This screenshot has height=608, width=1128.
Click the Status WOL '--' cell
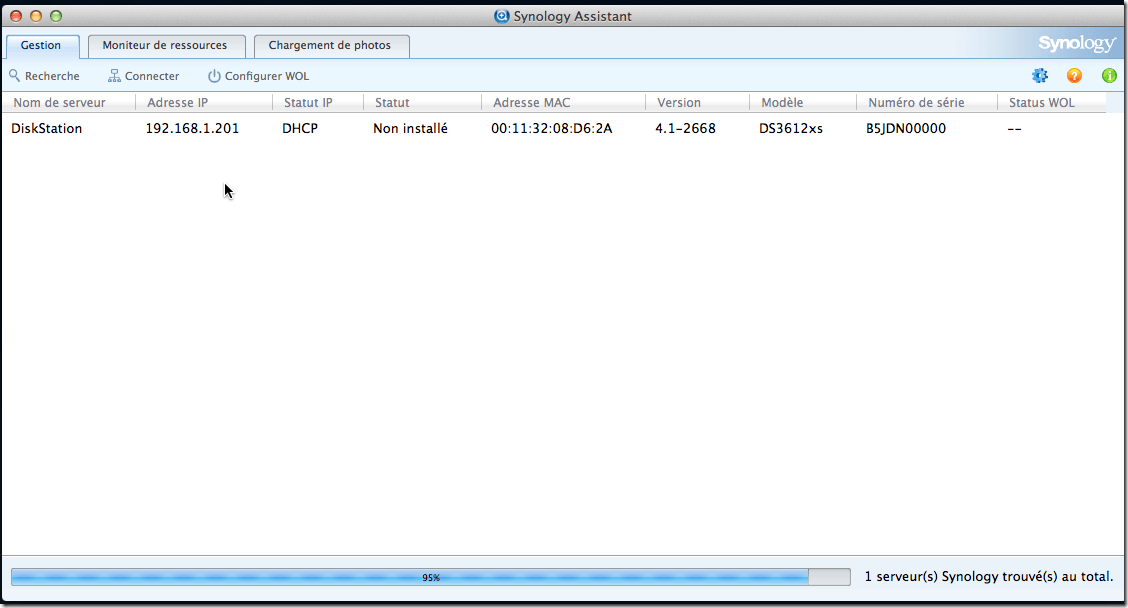(1014, 130)
